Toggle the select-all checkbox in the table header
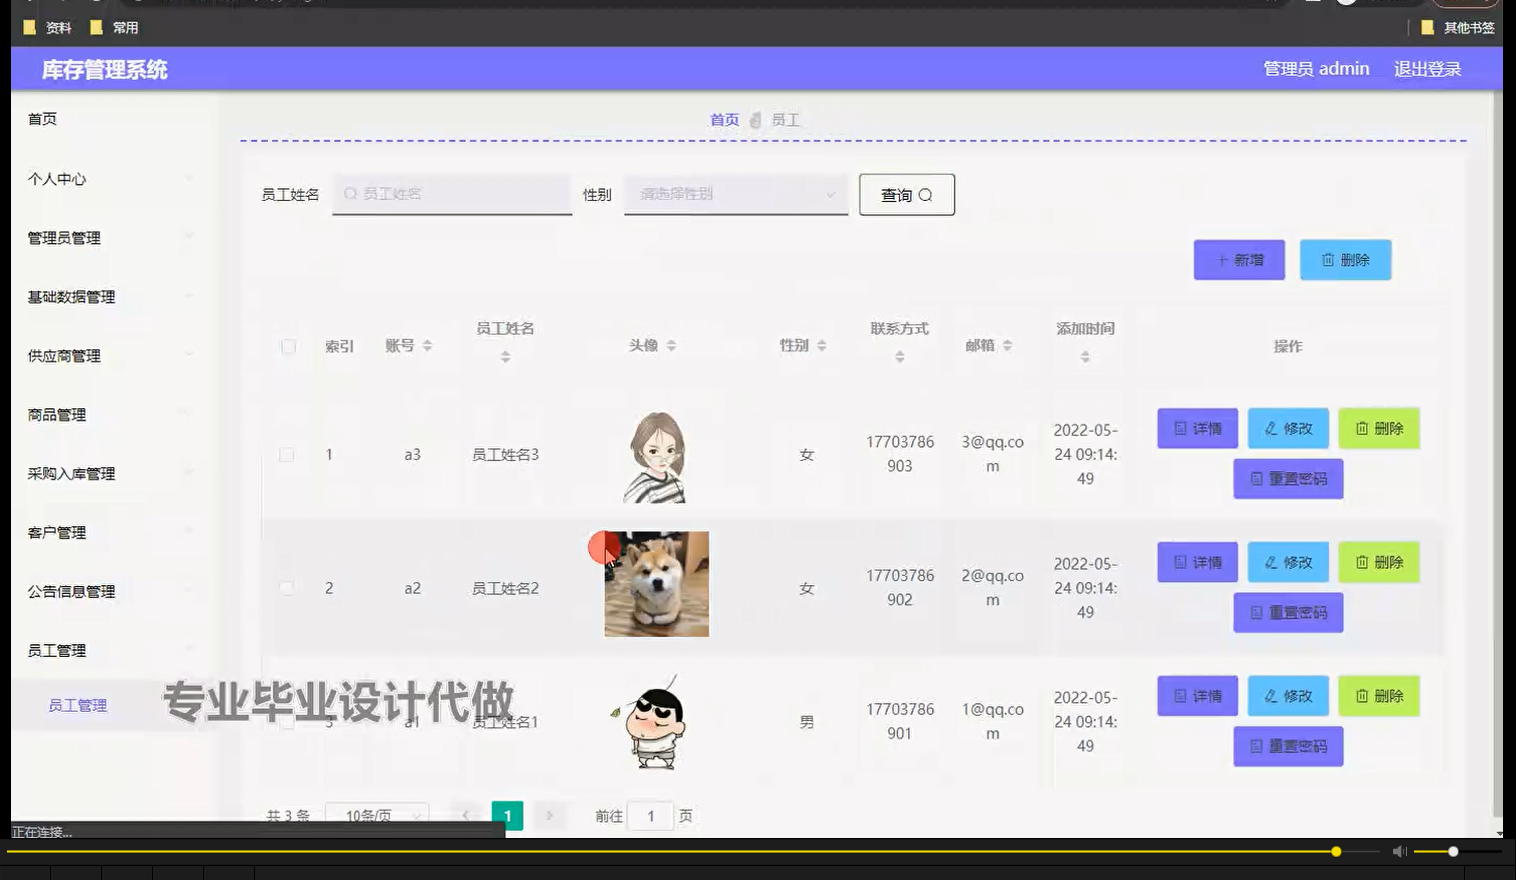This screenshot has width=1516, height=880. [288, 346]
